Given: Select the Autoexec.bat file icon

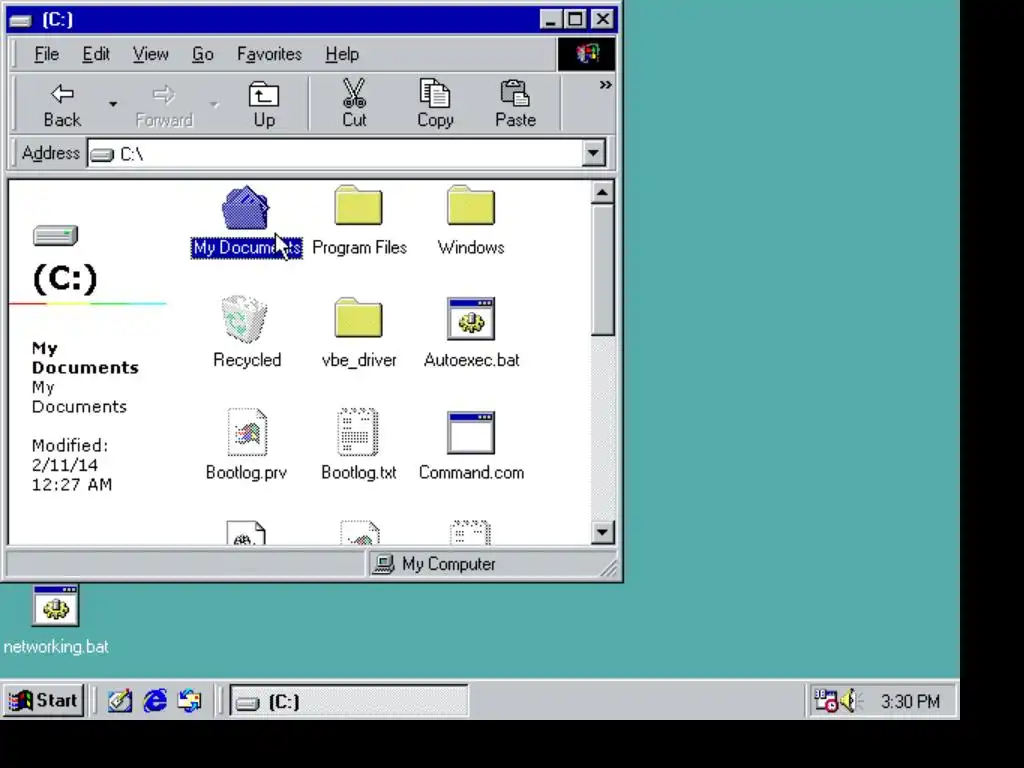Looking at the screenshot, I should [471, 319].
